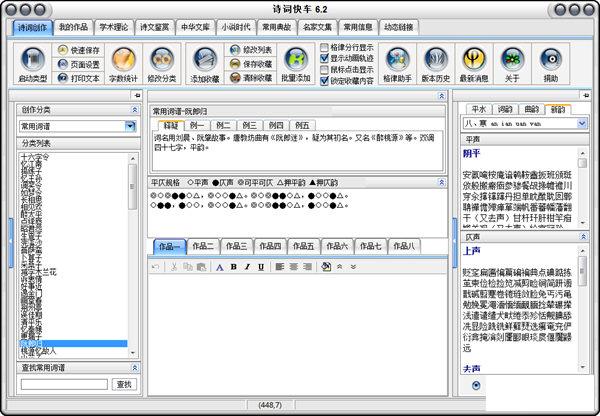Pin the left panel with pushpin button
The image size is (600, 416).
tap(137, 95)
